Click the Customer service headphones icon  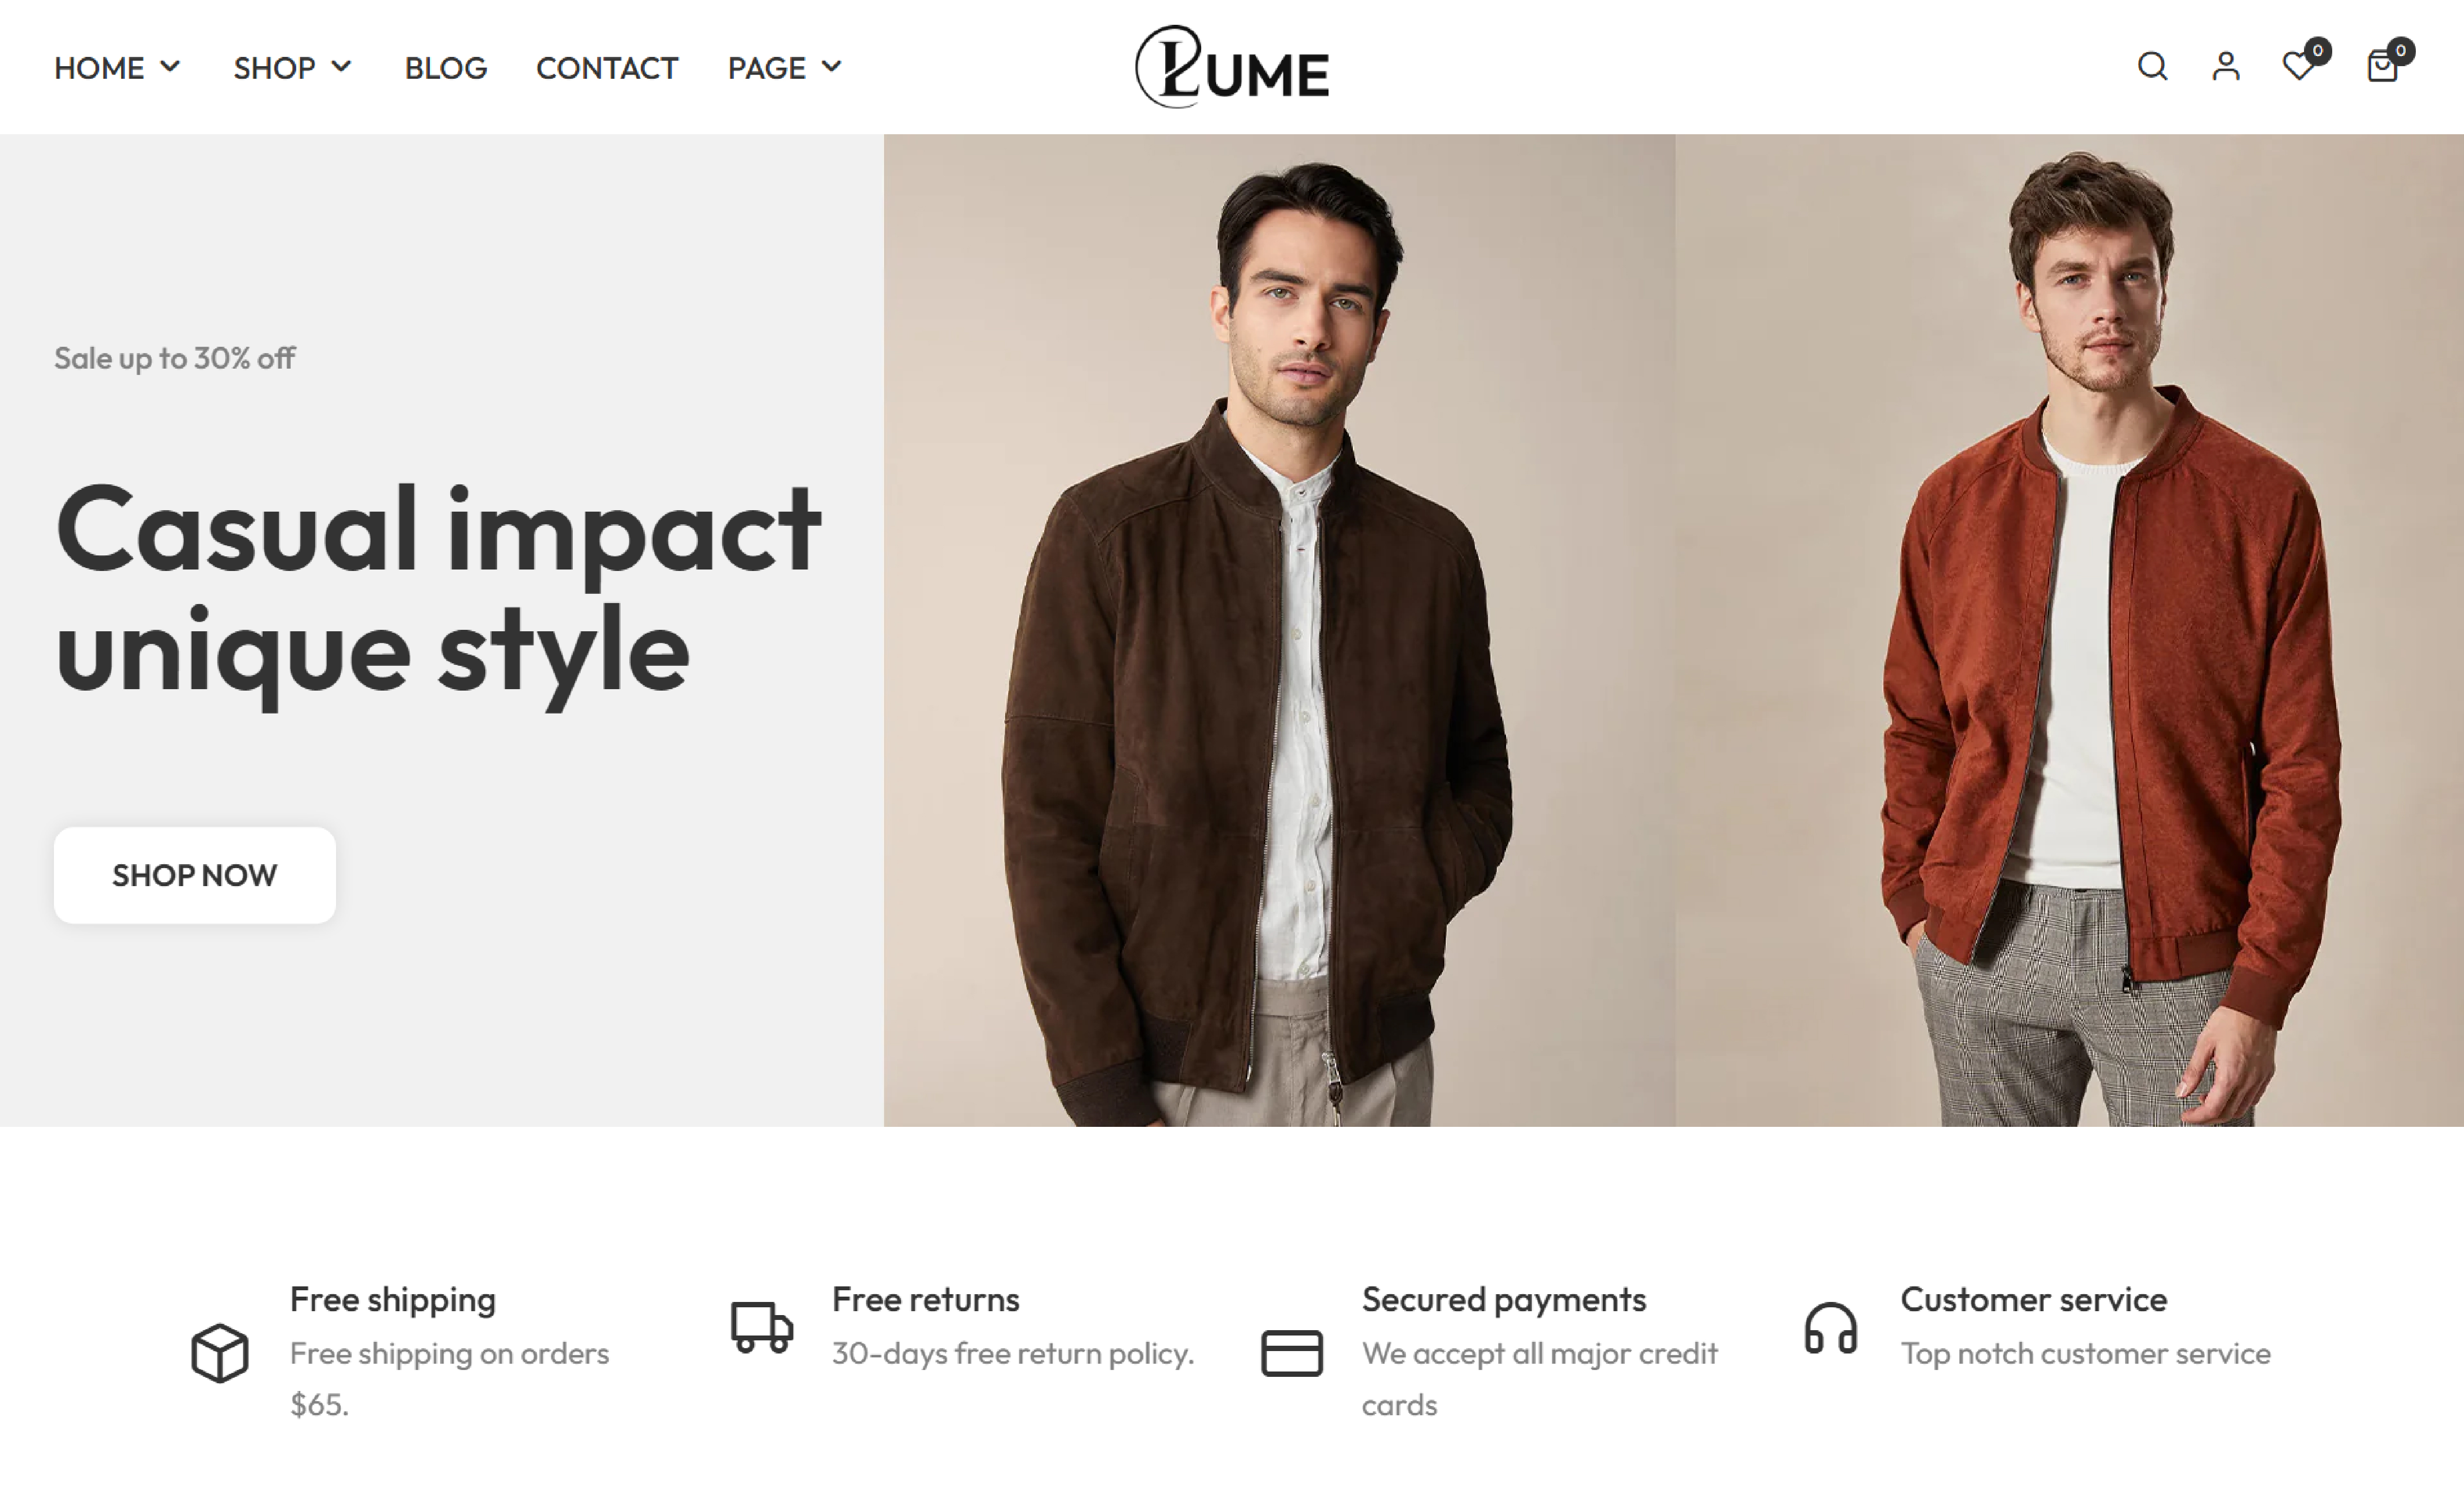point(1830,1328)
